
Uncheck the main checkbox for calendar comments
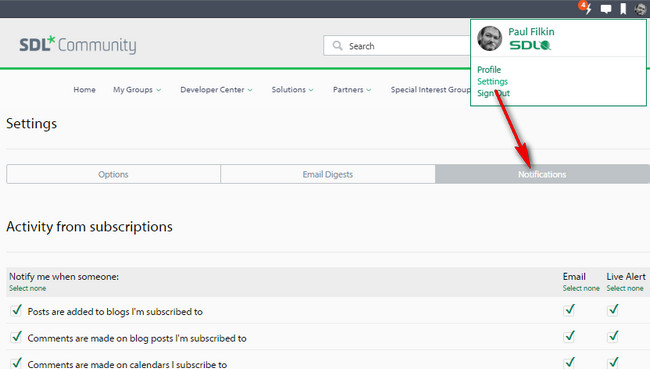point(16,363)
